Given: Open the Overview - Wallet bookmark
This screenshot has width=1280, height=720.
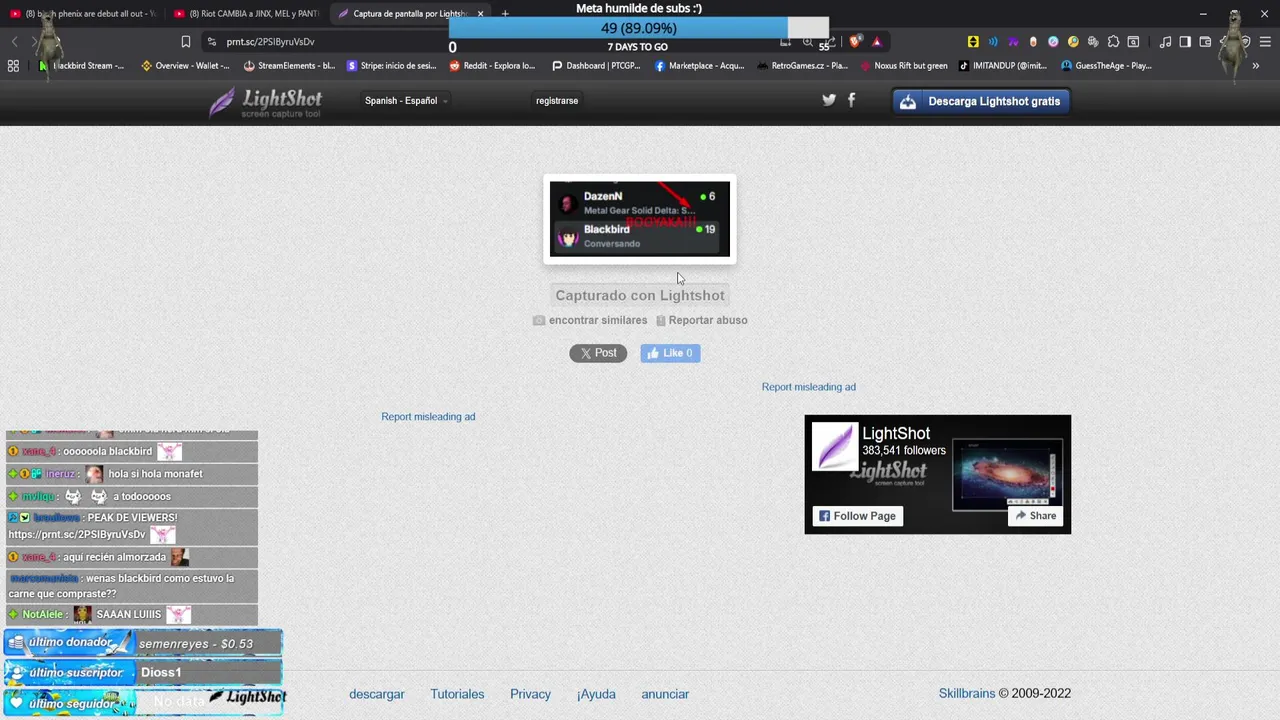Looking at the screenshot, I should 185,66.
